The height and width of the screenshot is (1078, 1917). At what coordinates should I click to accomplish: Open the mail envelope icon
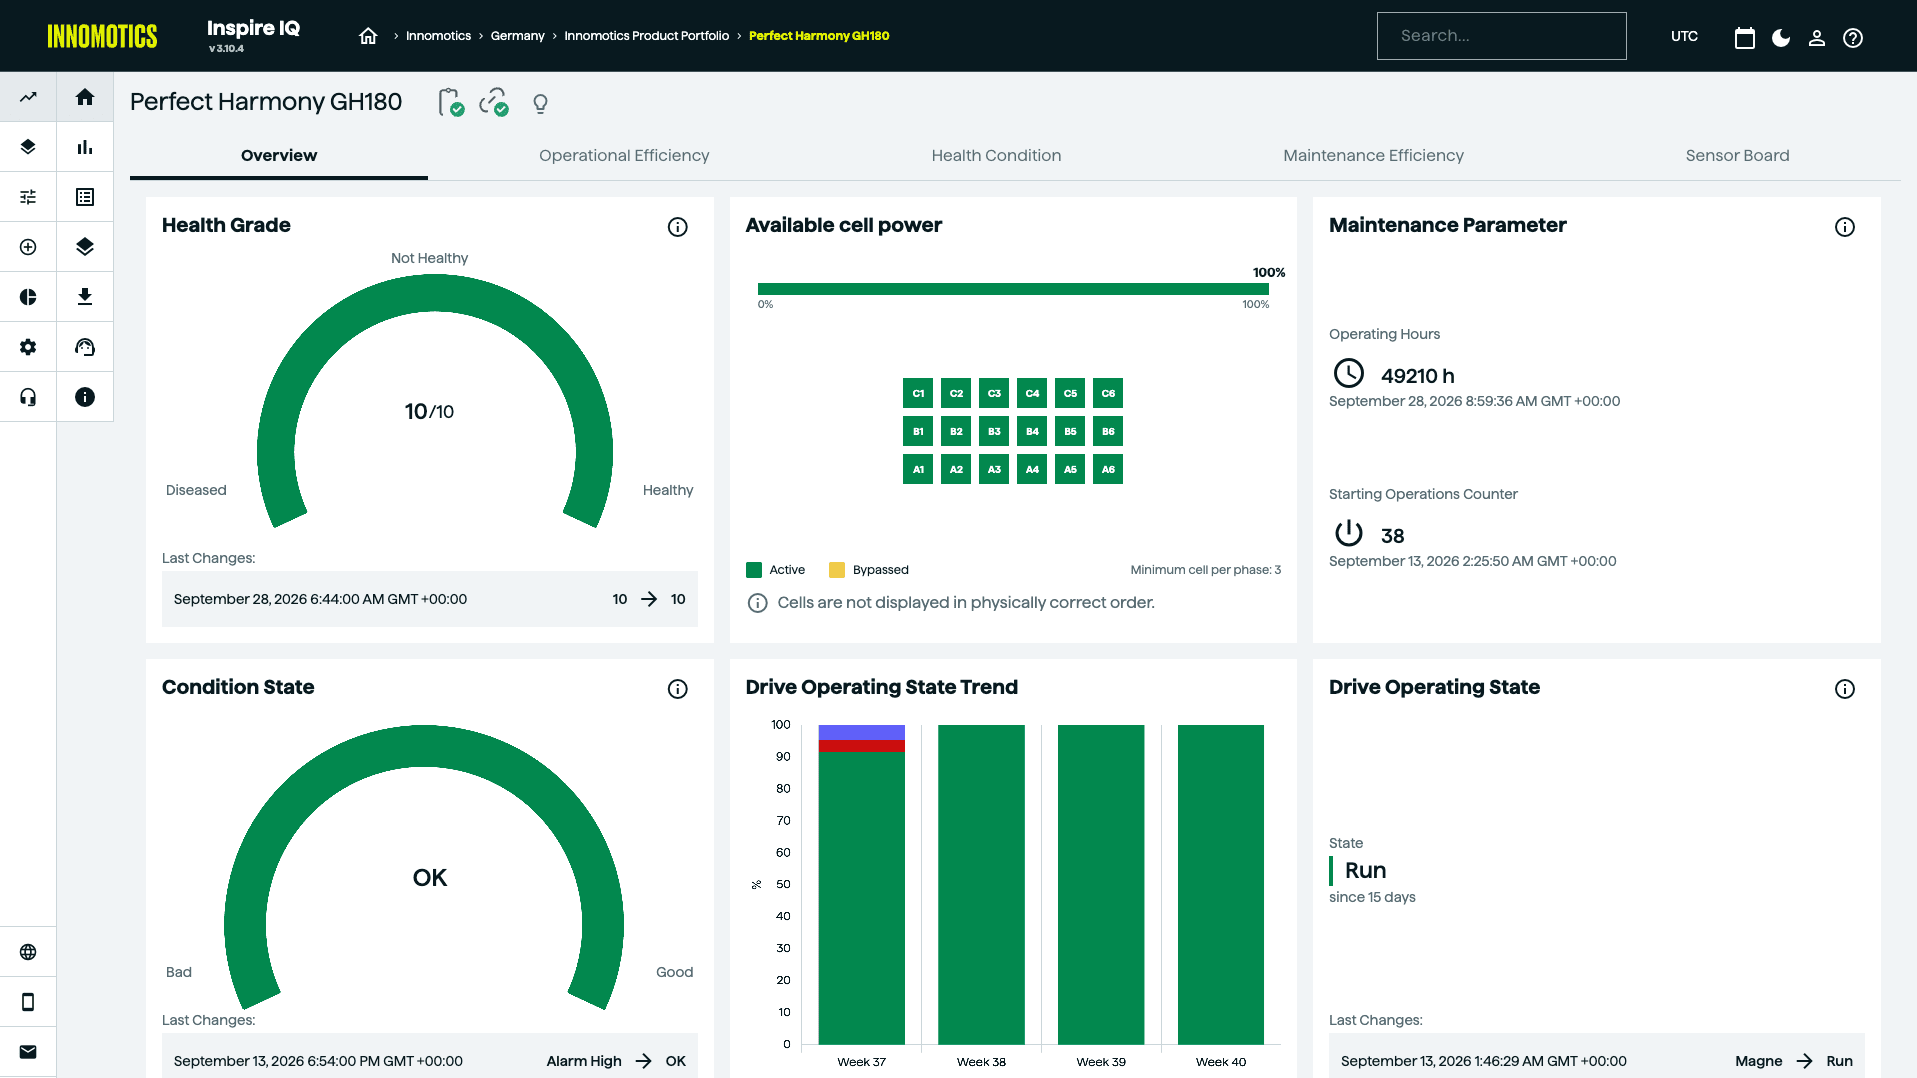[x=28, y=1052]
